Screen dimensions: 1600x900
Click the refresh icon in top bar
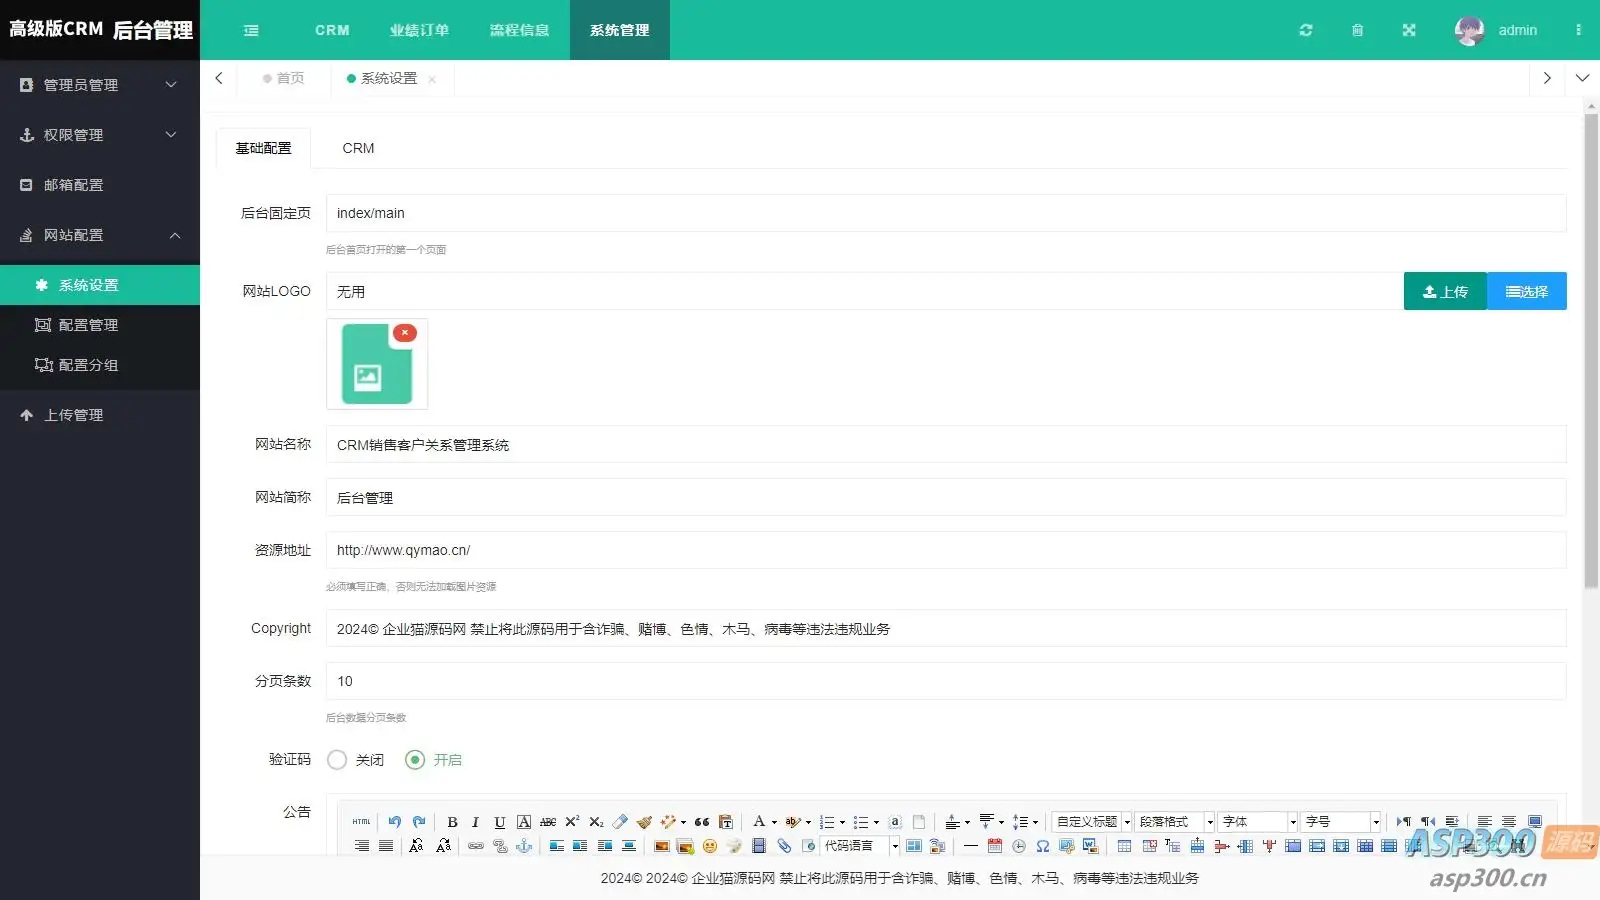point(1305,30)
